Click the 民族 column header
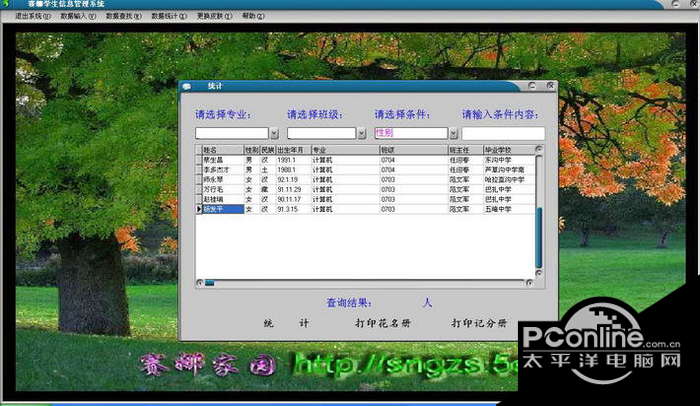This screenshot has height=406, width=700. click(x=268, y=150)
